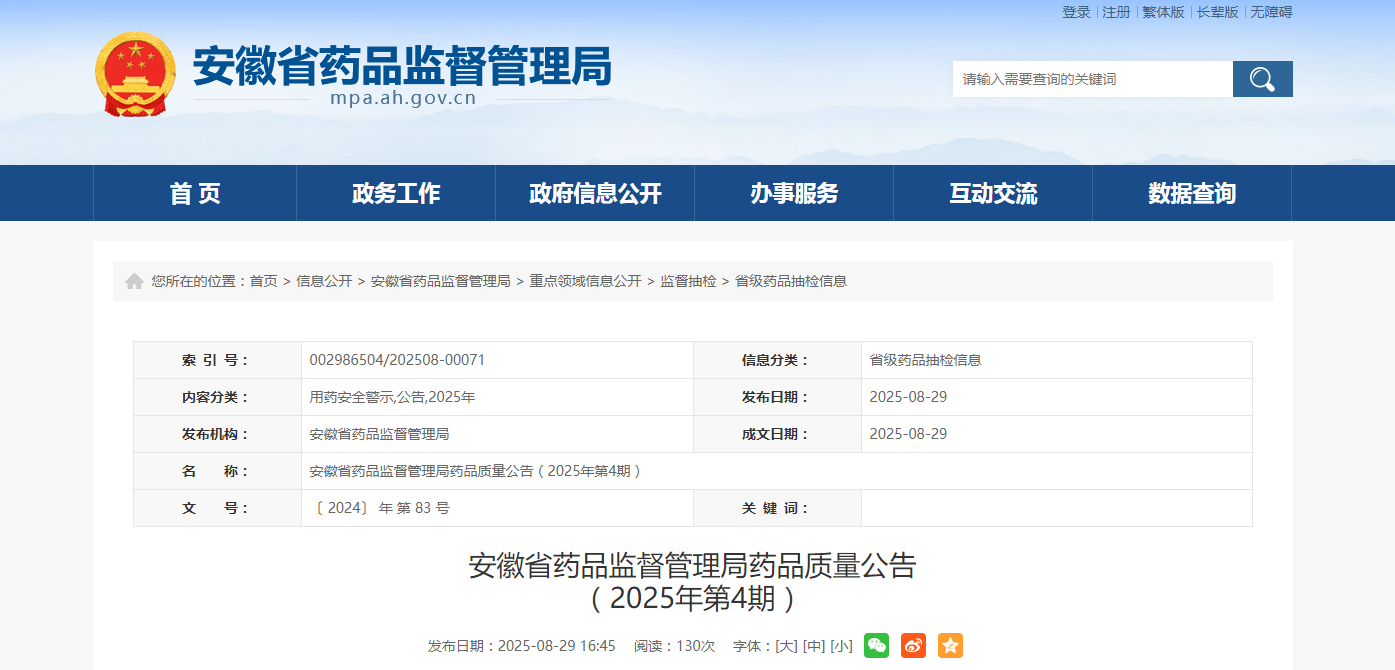Go to 监督抽检 in breadcrumb

pyautogui.click(x=688, y=281)
